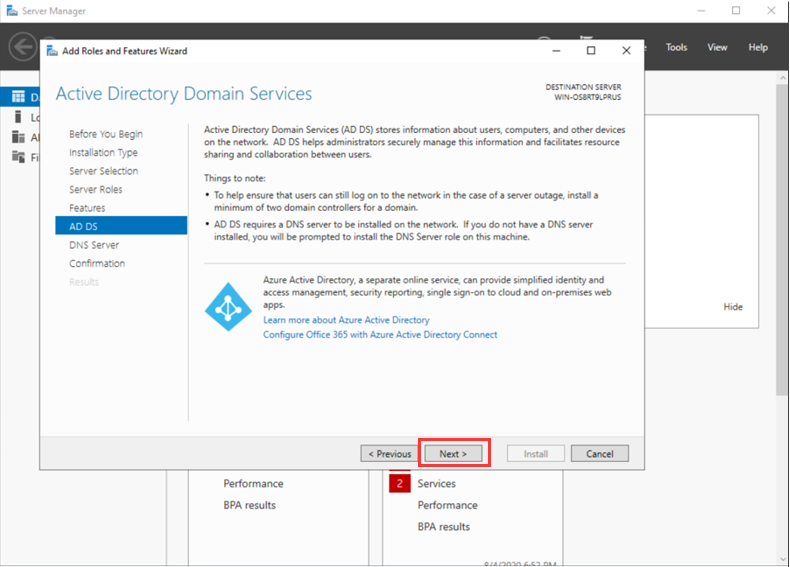Click the Next button
790x567 pixels.
(453, 454)
